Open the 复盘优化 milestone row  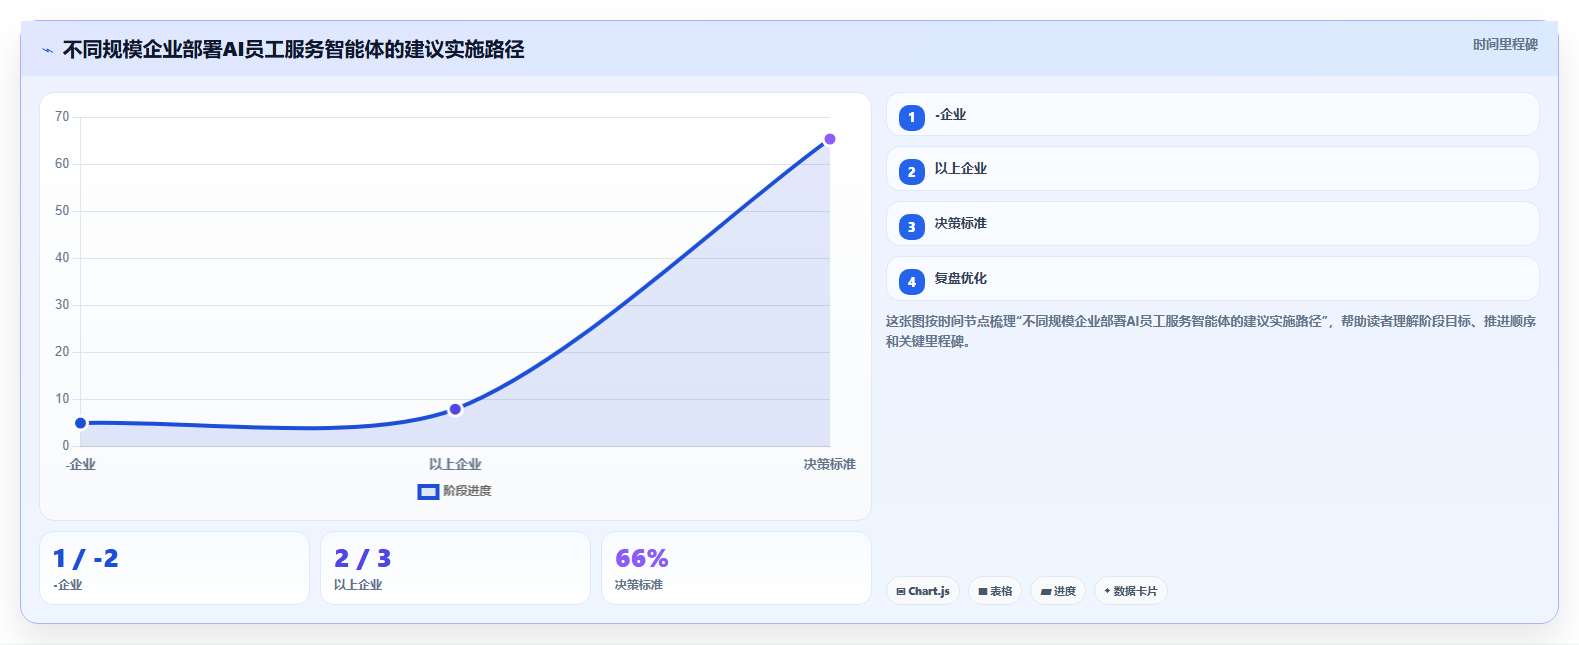pos(1213,279)
